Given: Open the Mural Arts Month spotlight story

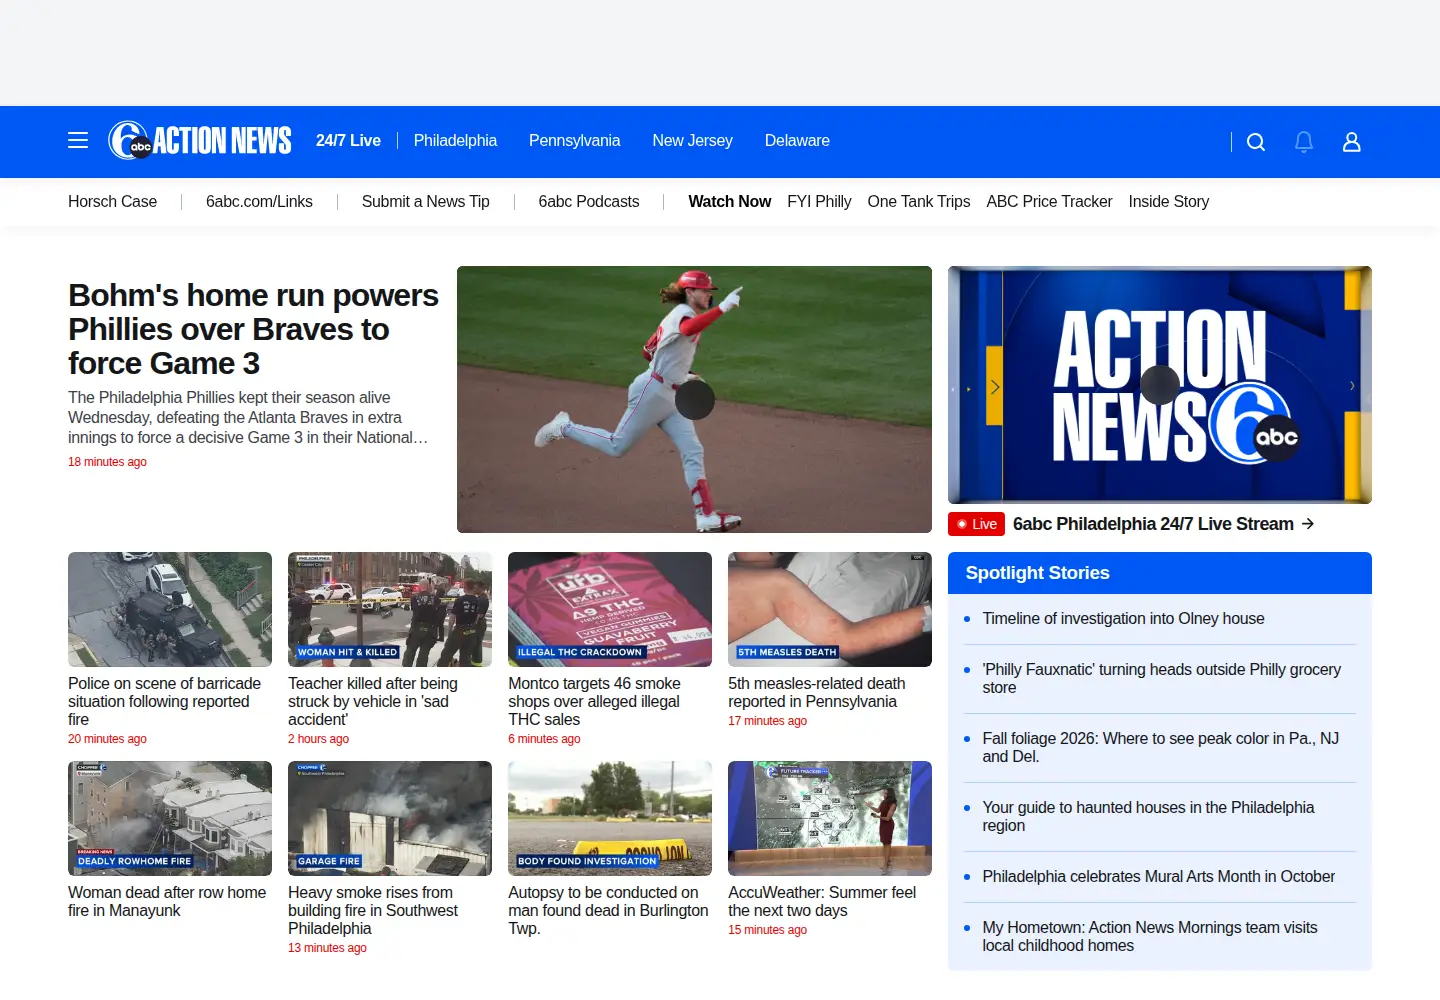Looking at the screenshot, I should (x=1158, y=877).
